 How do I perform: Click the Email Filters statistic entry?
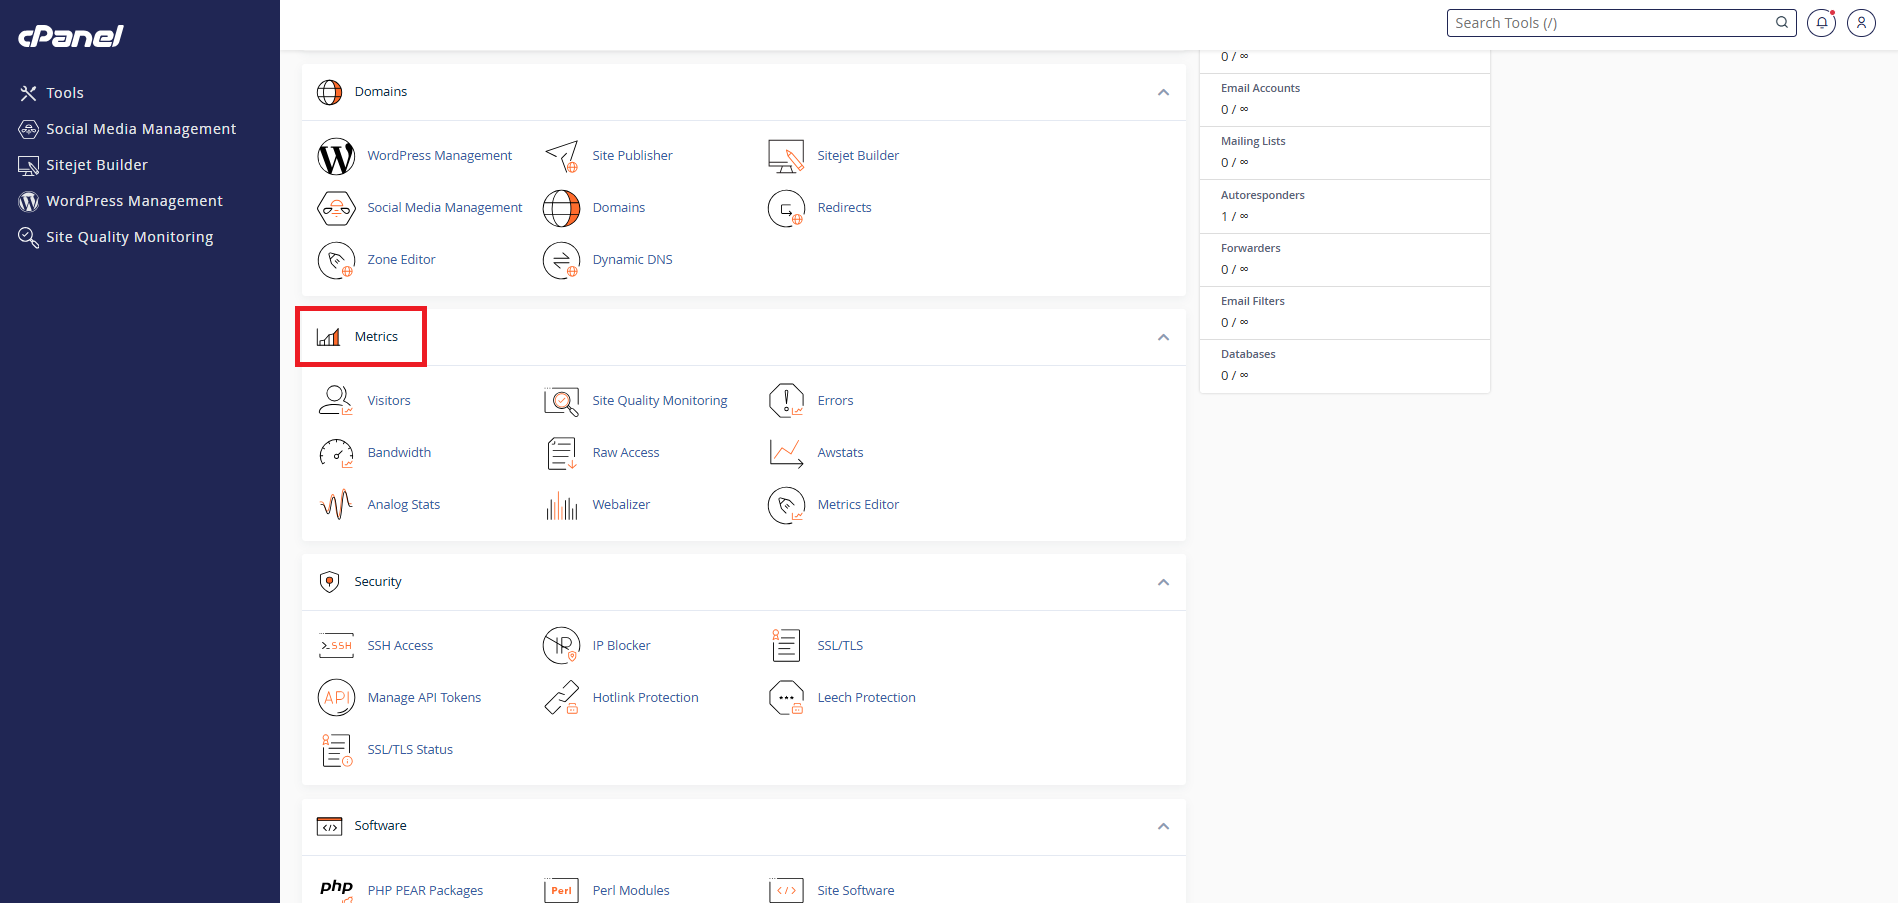pos(1344,313)
